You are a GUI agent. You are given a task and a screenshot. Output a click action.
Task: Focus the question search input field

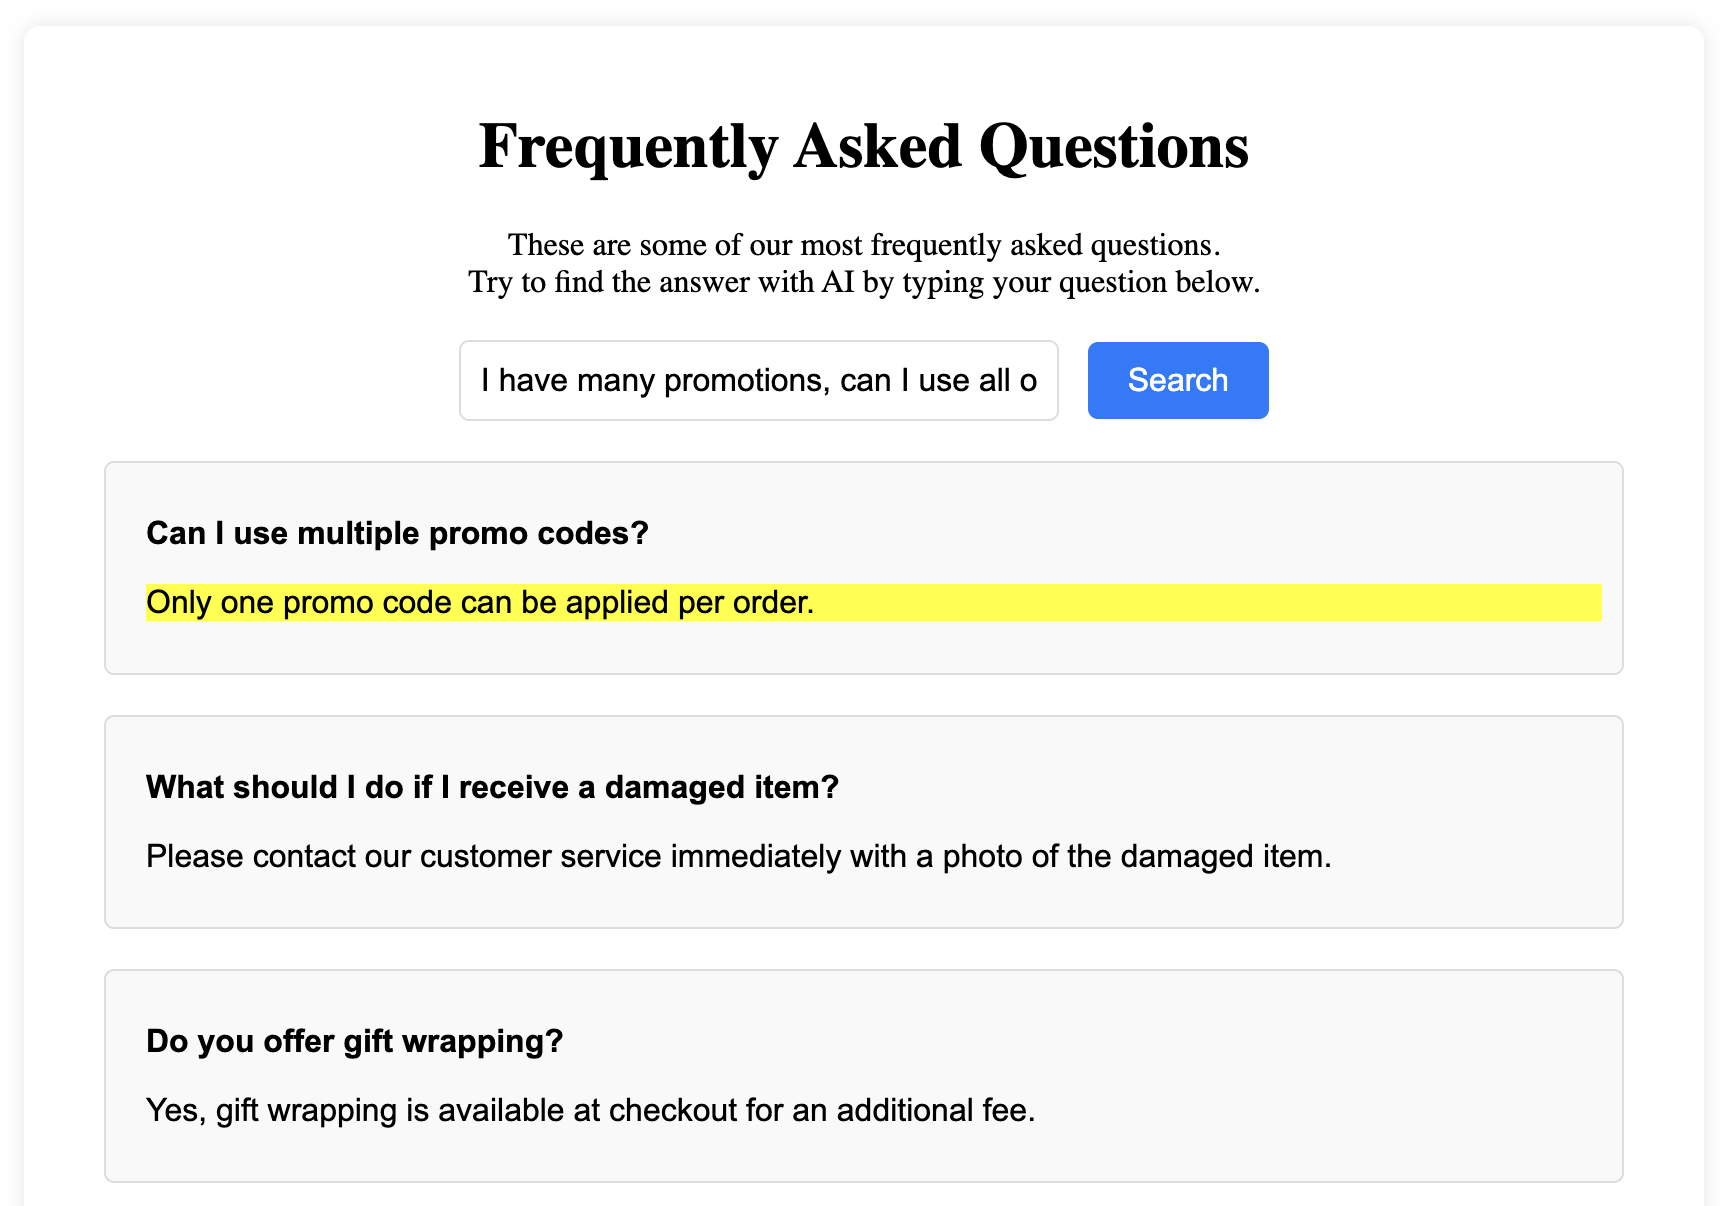pos(759,380)
